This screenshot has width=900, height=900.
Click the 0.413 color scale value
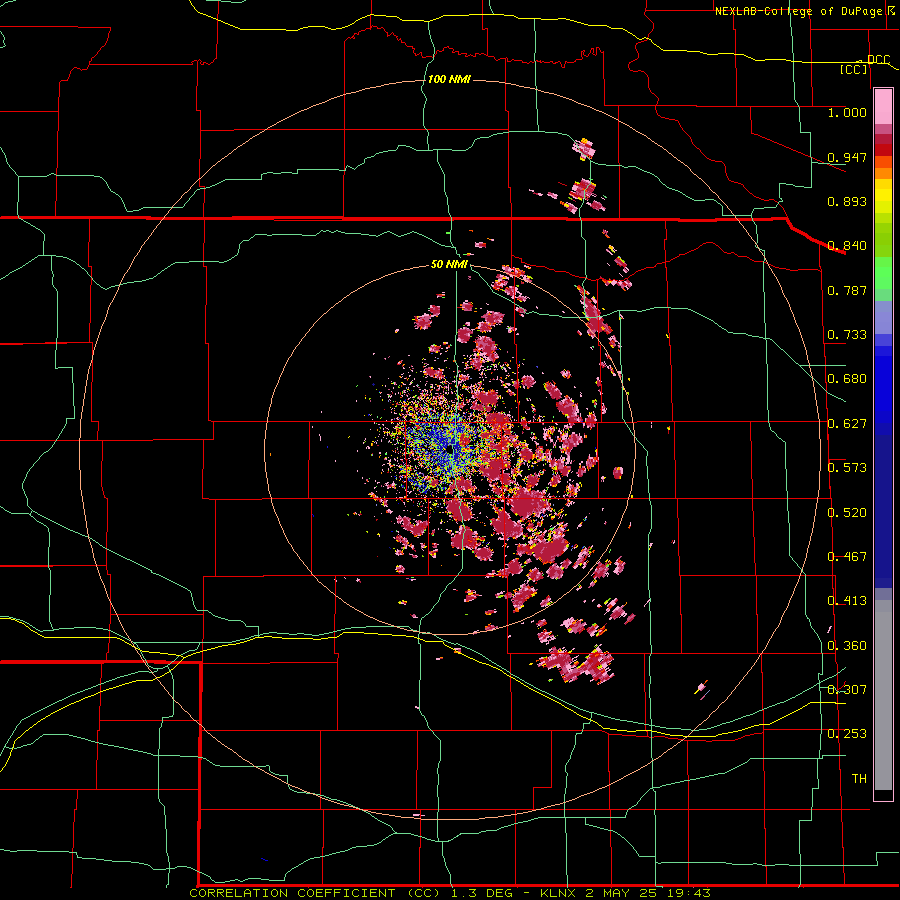(x=847, y=601)
